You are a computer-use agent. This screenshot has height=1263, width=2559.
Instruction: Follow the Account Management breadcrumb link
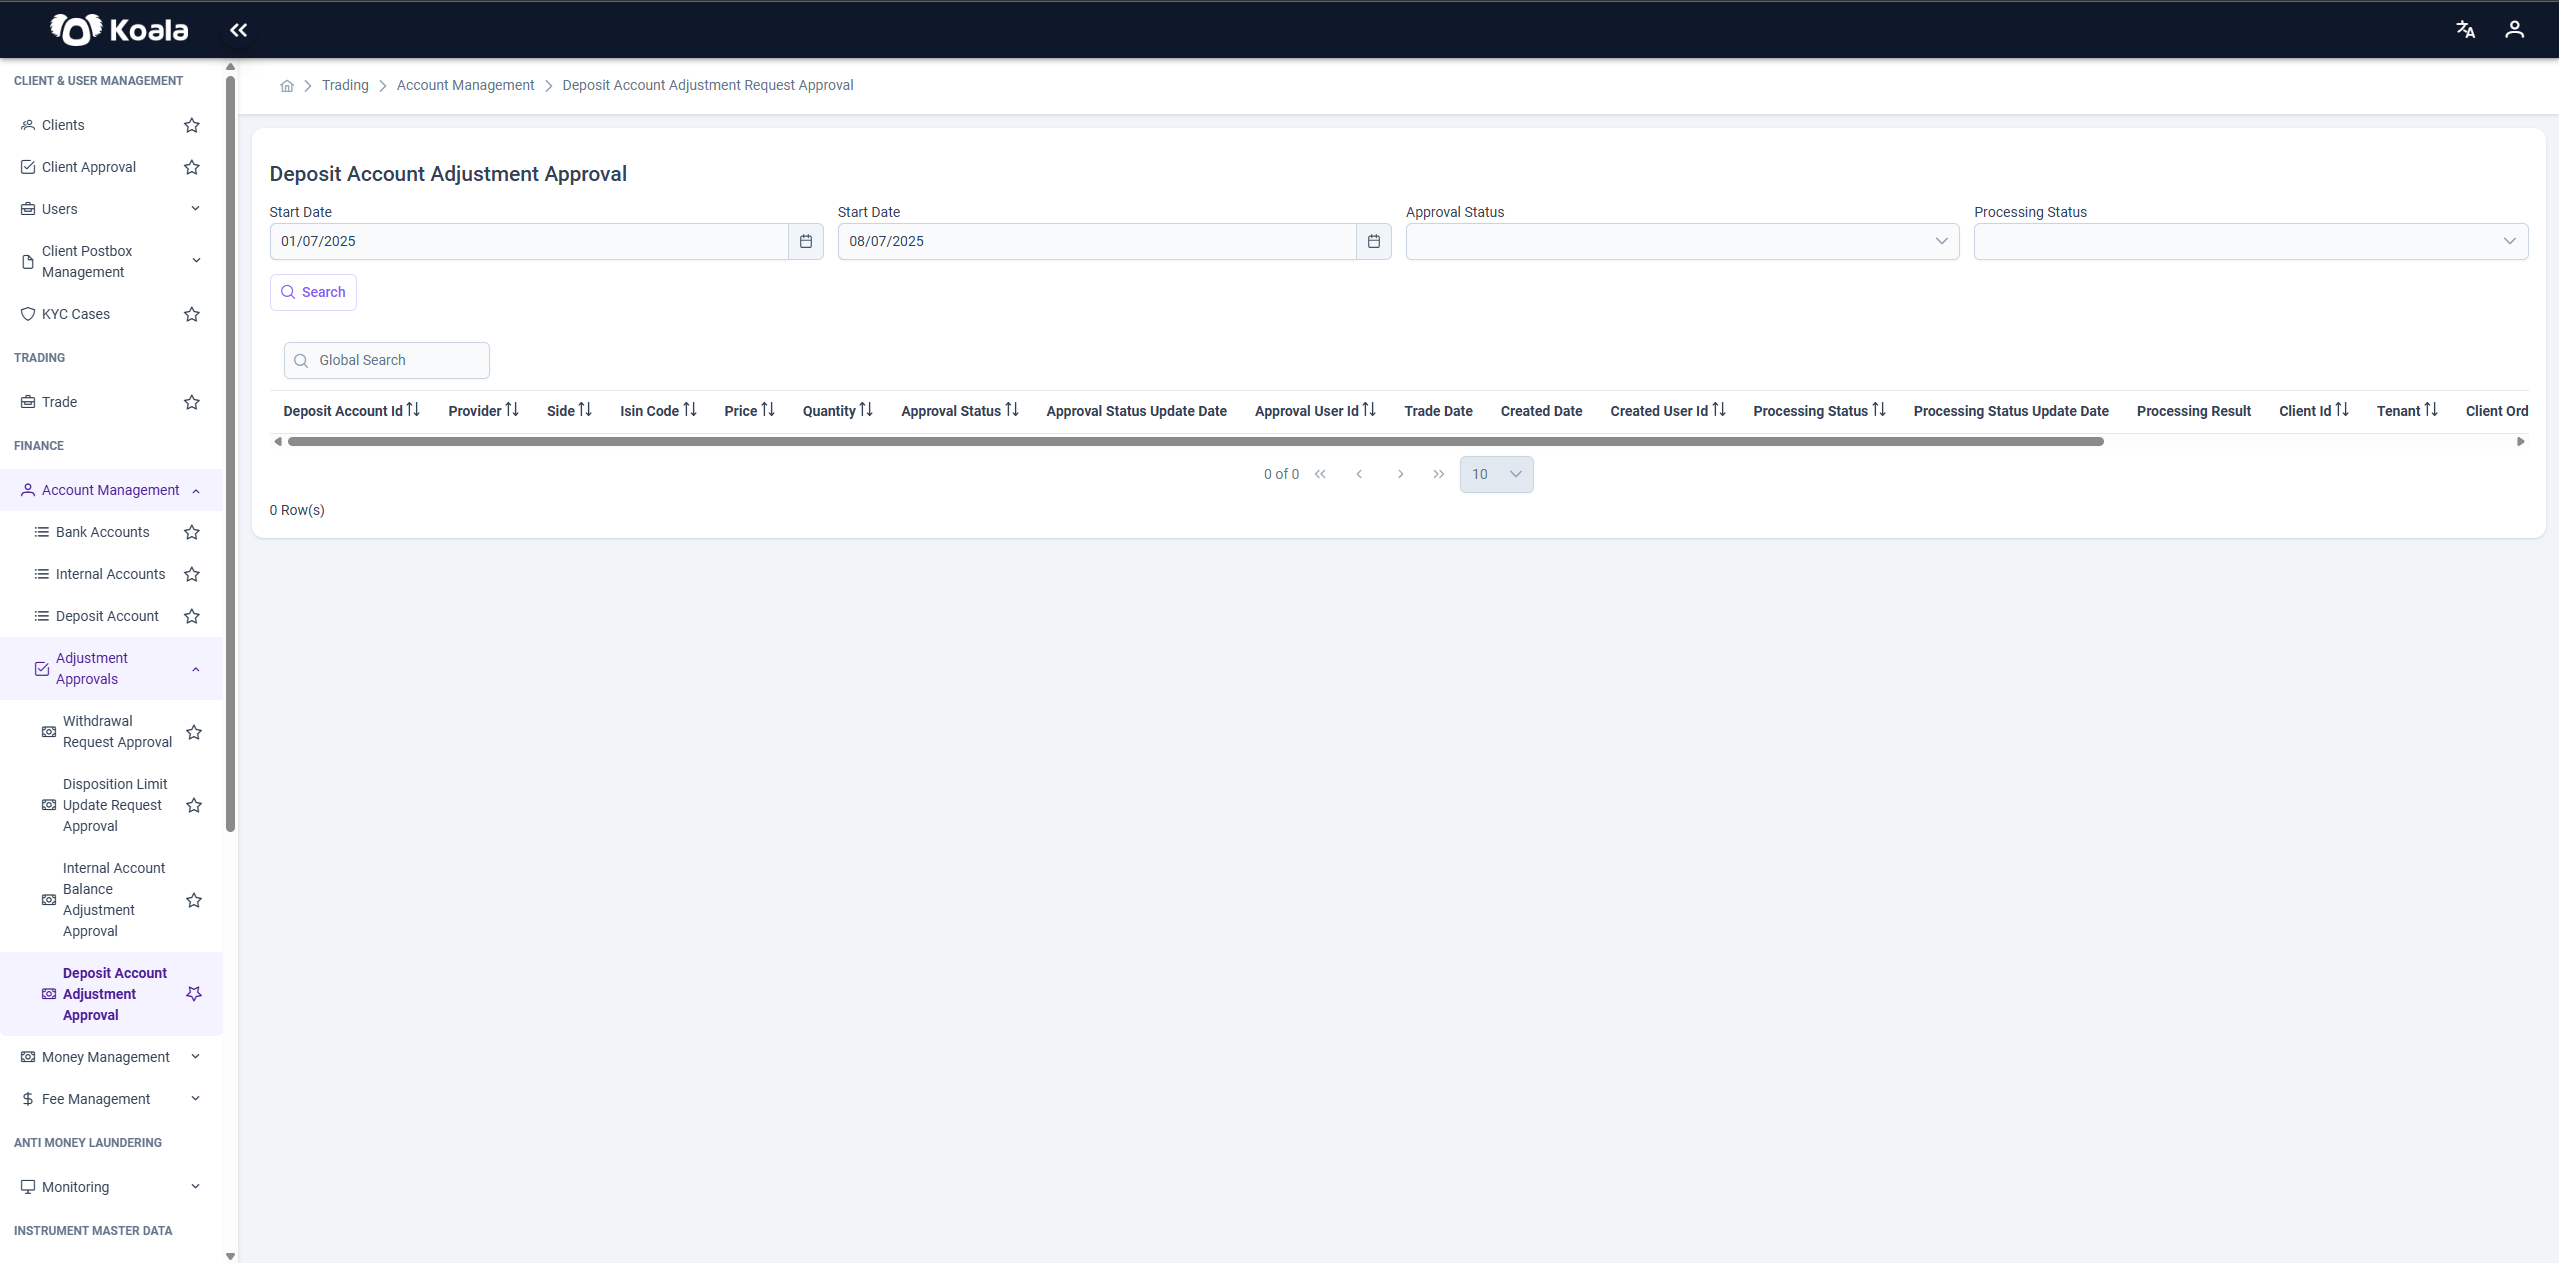(465, 85)
